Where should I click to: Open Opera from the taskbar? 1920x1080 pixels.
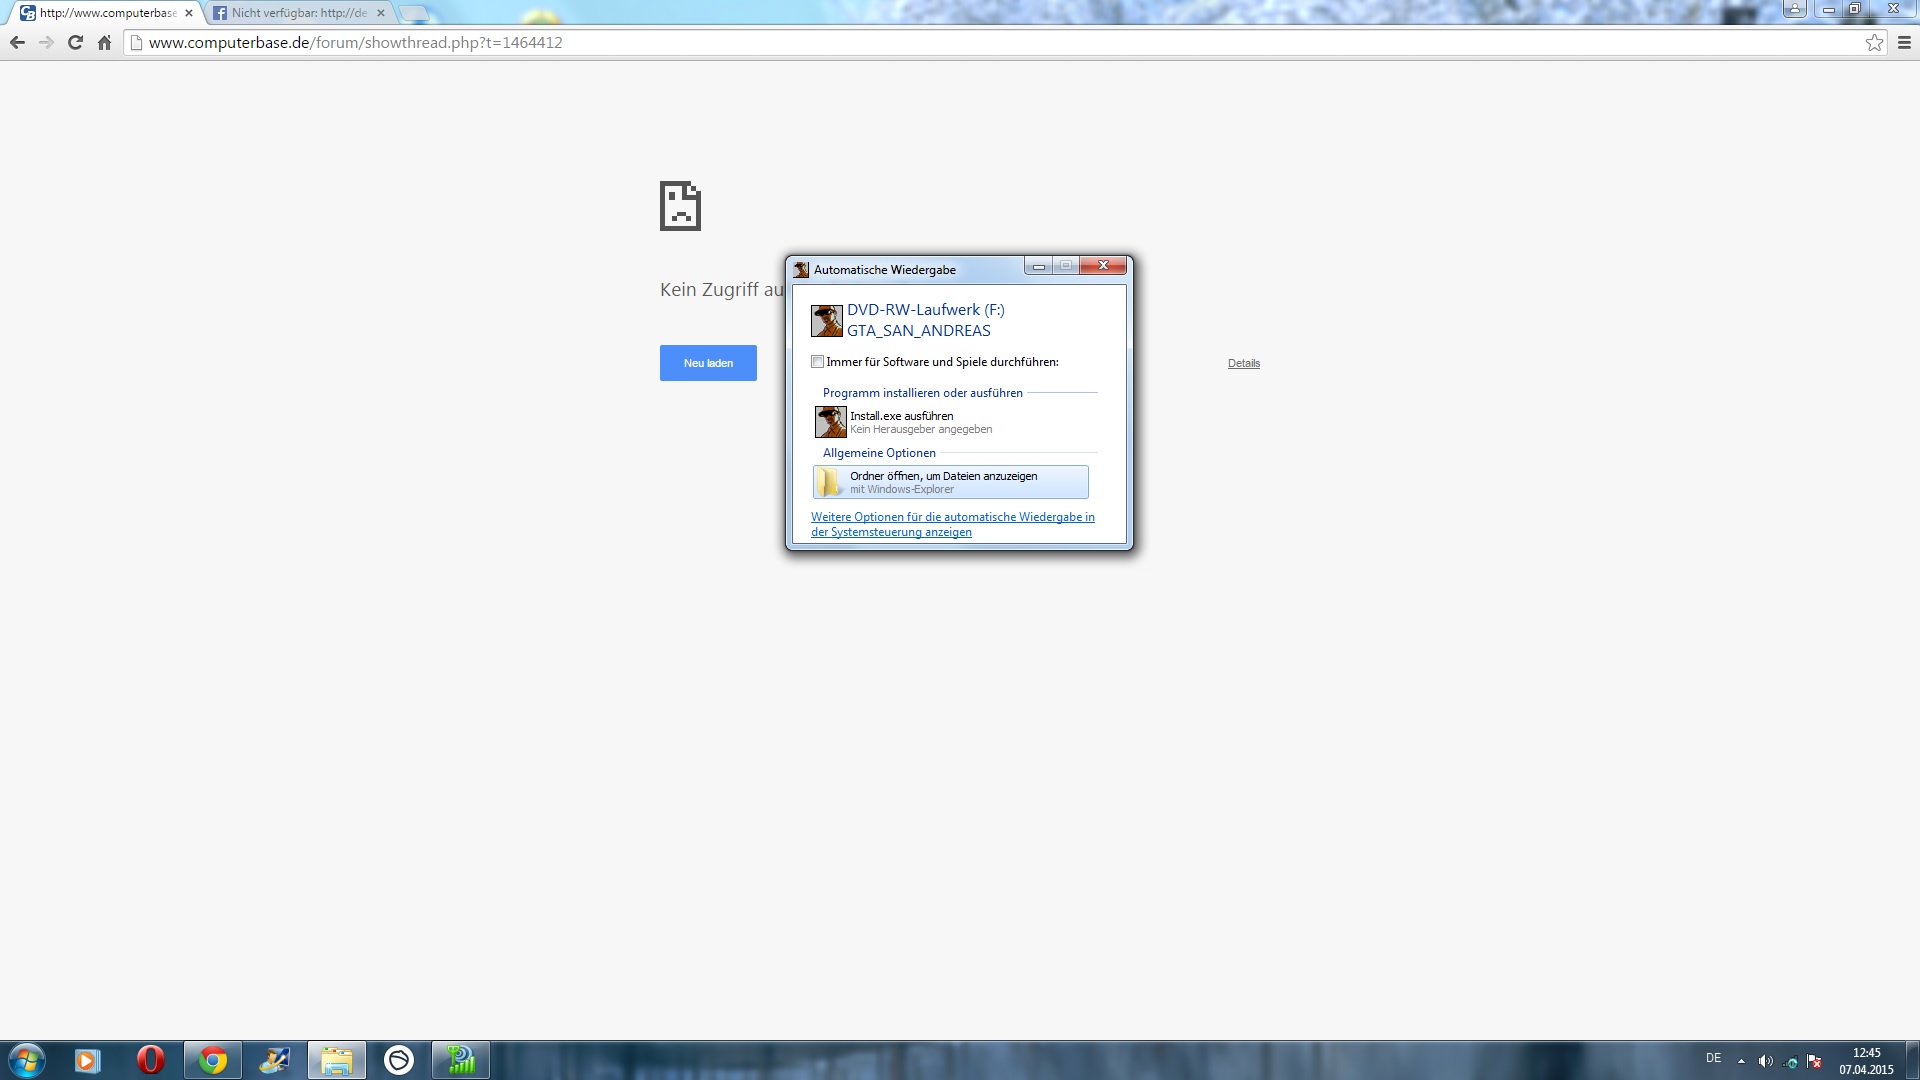point(150,1060)
